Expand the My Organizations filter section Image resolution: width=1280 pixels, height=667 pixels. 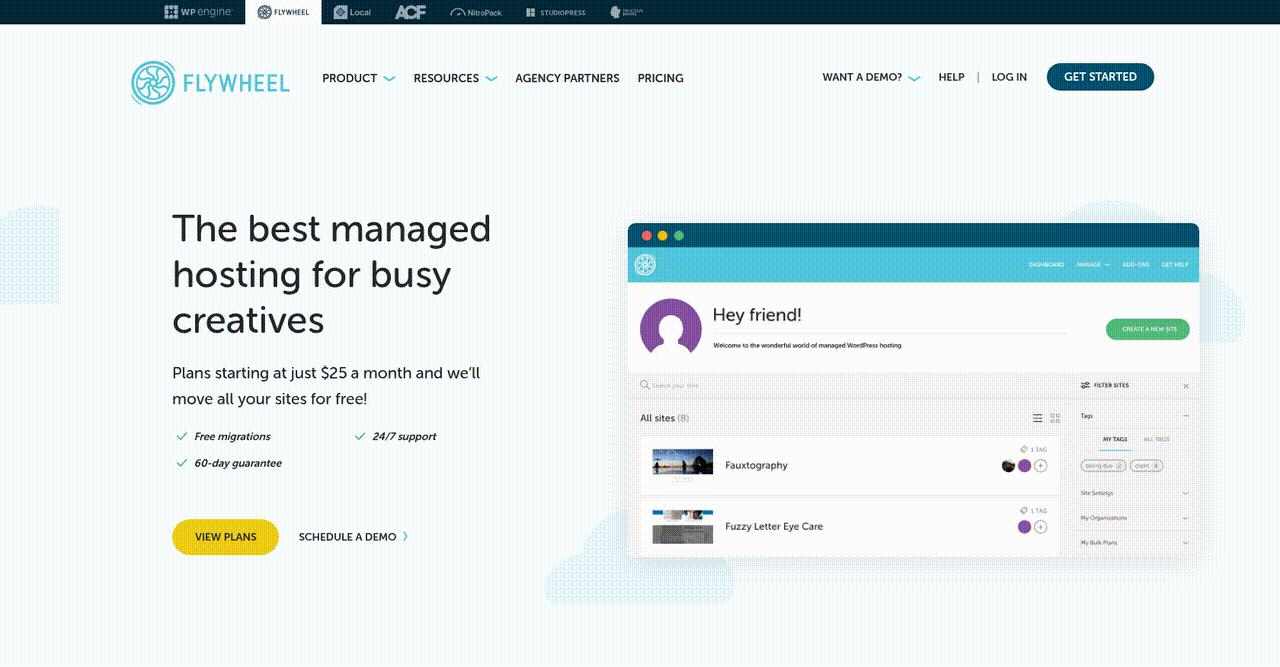coord(1135,518)
